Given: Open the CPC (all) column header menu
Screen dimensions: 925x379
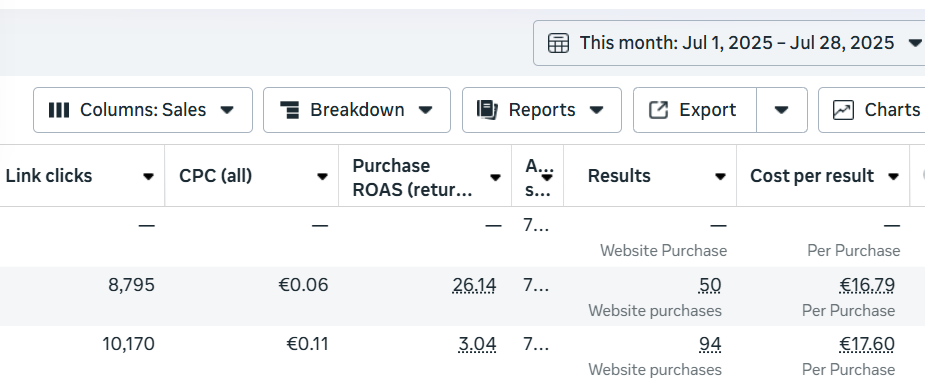Looking at the screenshot, I should pyautogui.click(x=322, y=177).
